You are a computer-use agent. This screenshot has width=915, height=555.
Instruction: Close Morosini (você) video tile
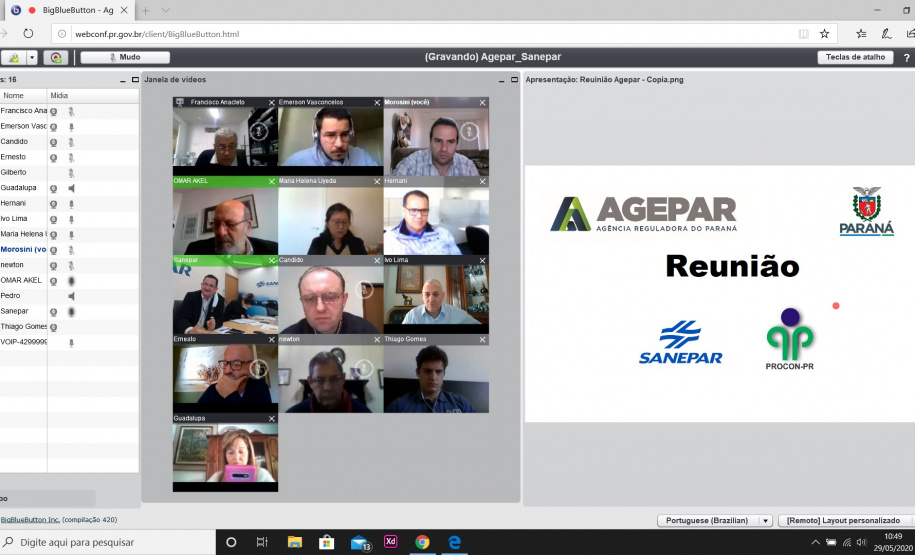(x=483, y=103)
